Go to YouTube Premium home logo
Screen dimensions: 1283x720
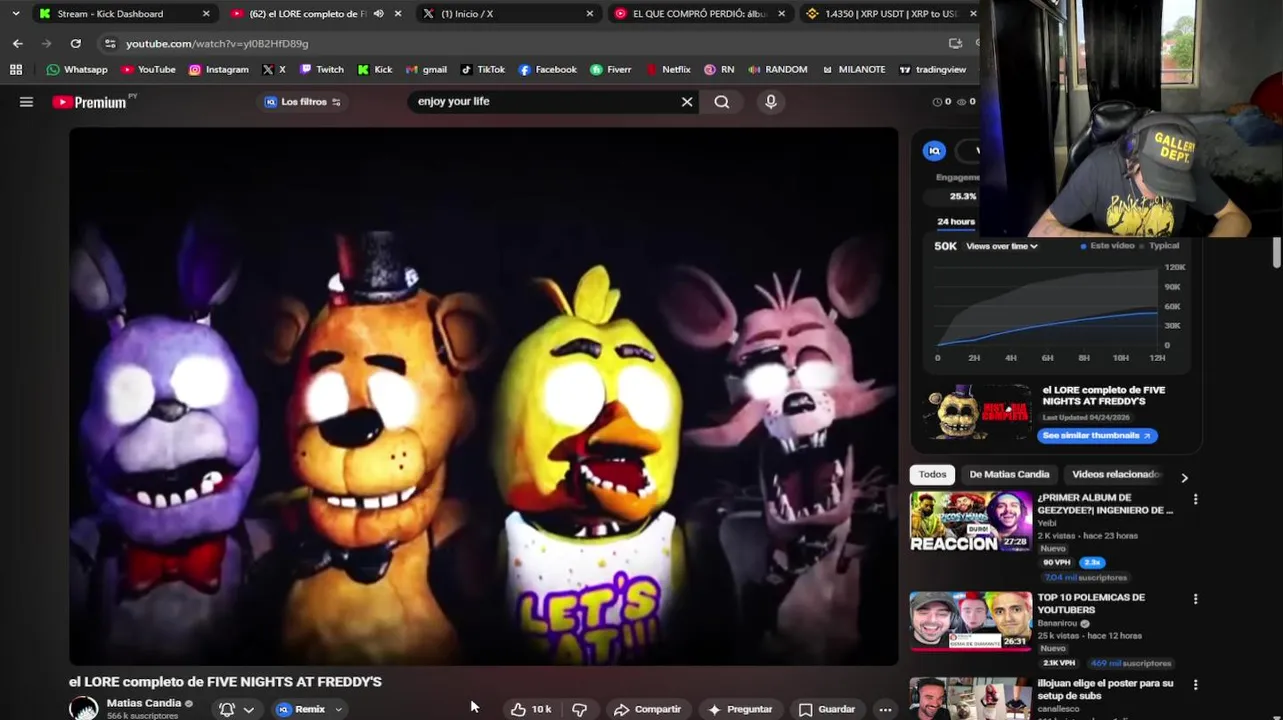90,102
